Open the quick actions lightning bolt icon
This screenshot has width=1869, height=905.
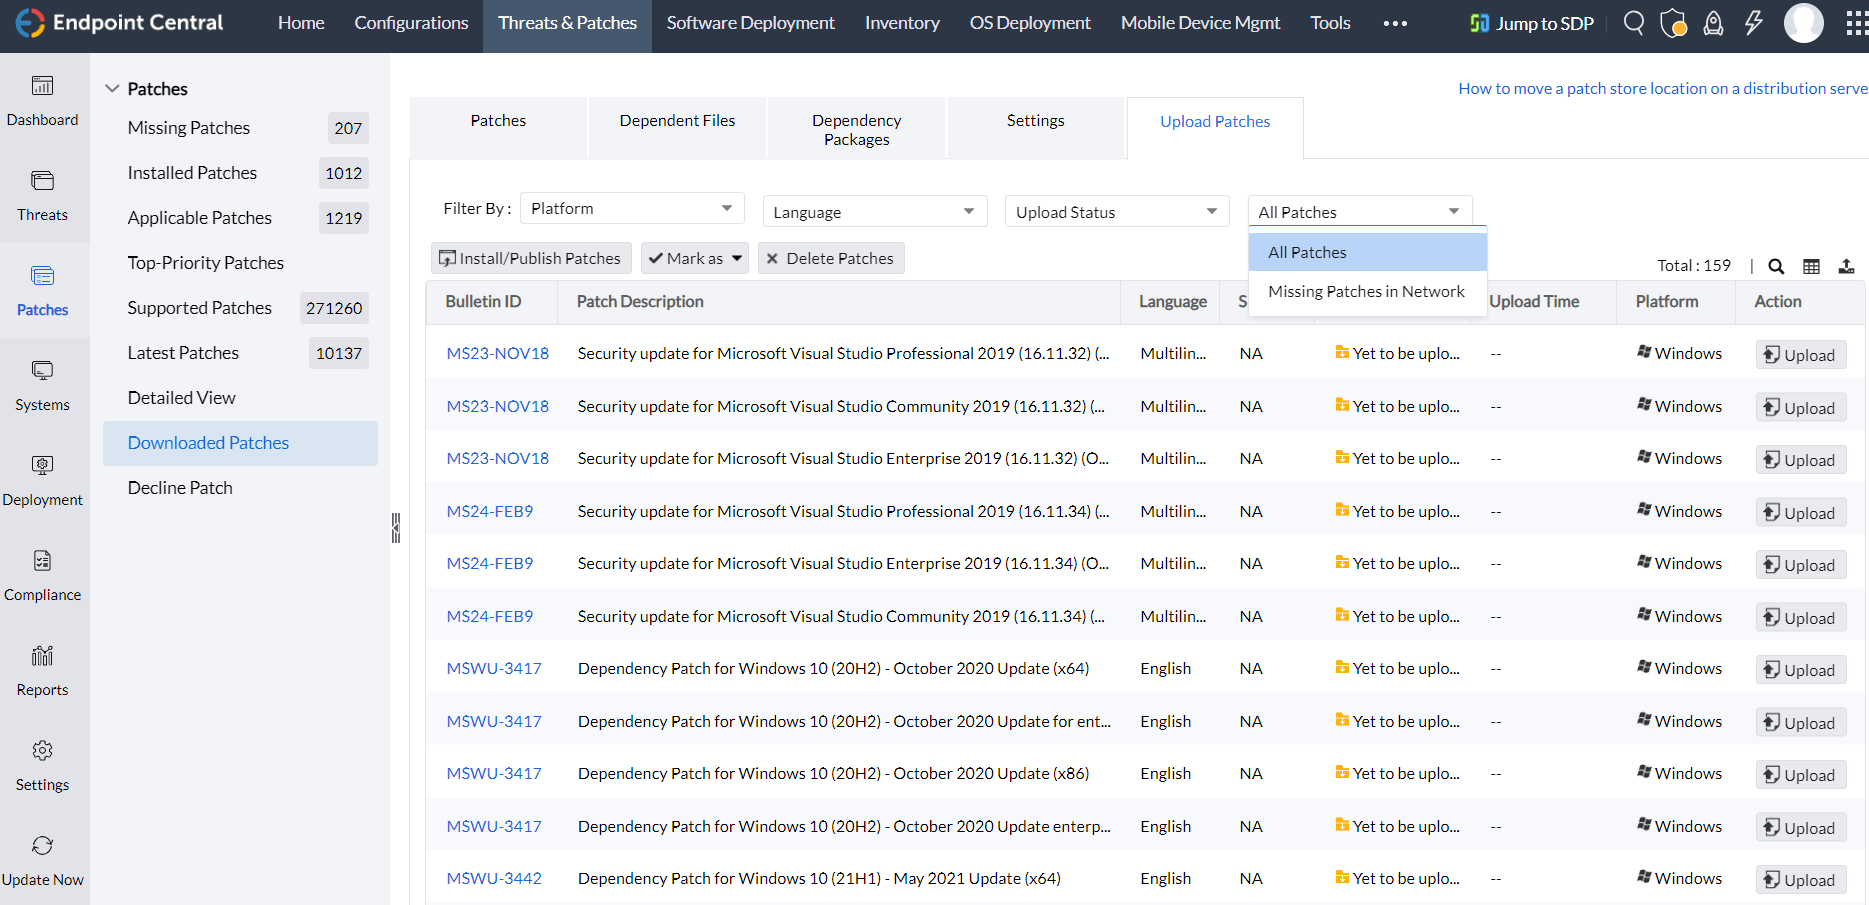[x=1753, y=23]
